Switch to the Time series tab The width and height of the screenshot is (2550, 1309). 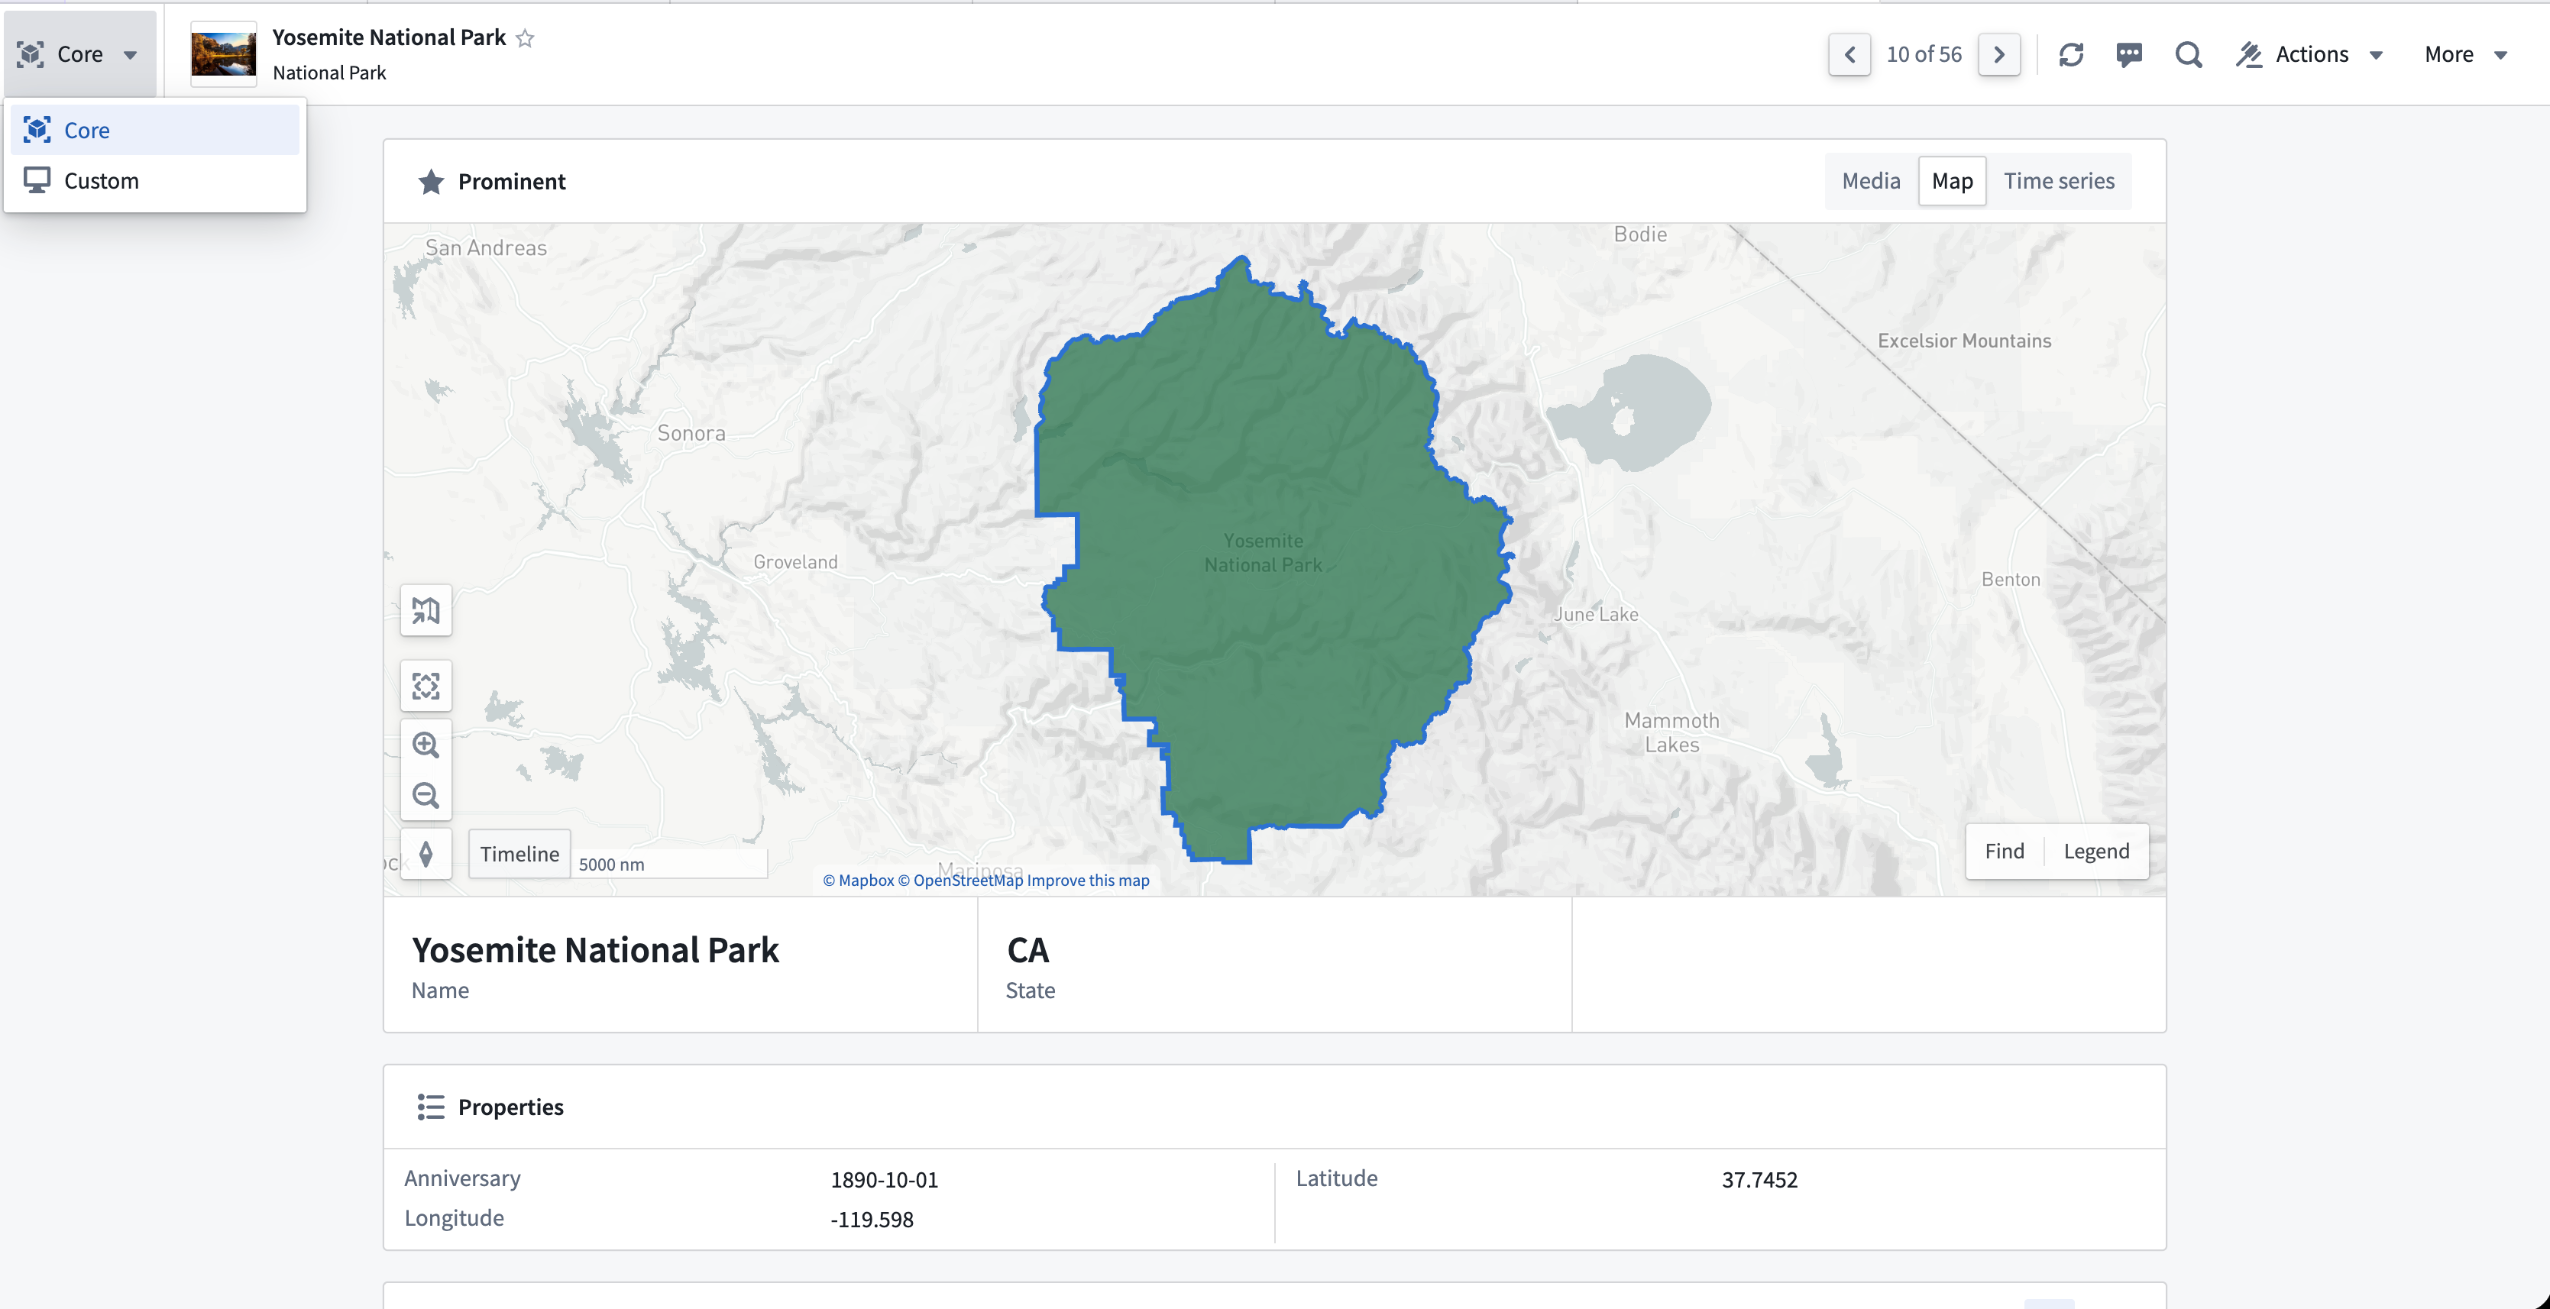(x=2059, y=181)
